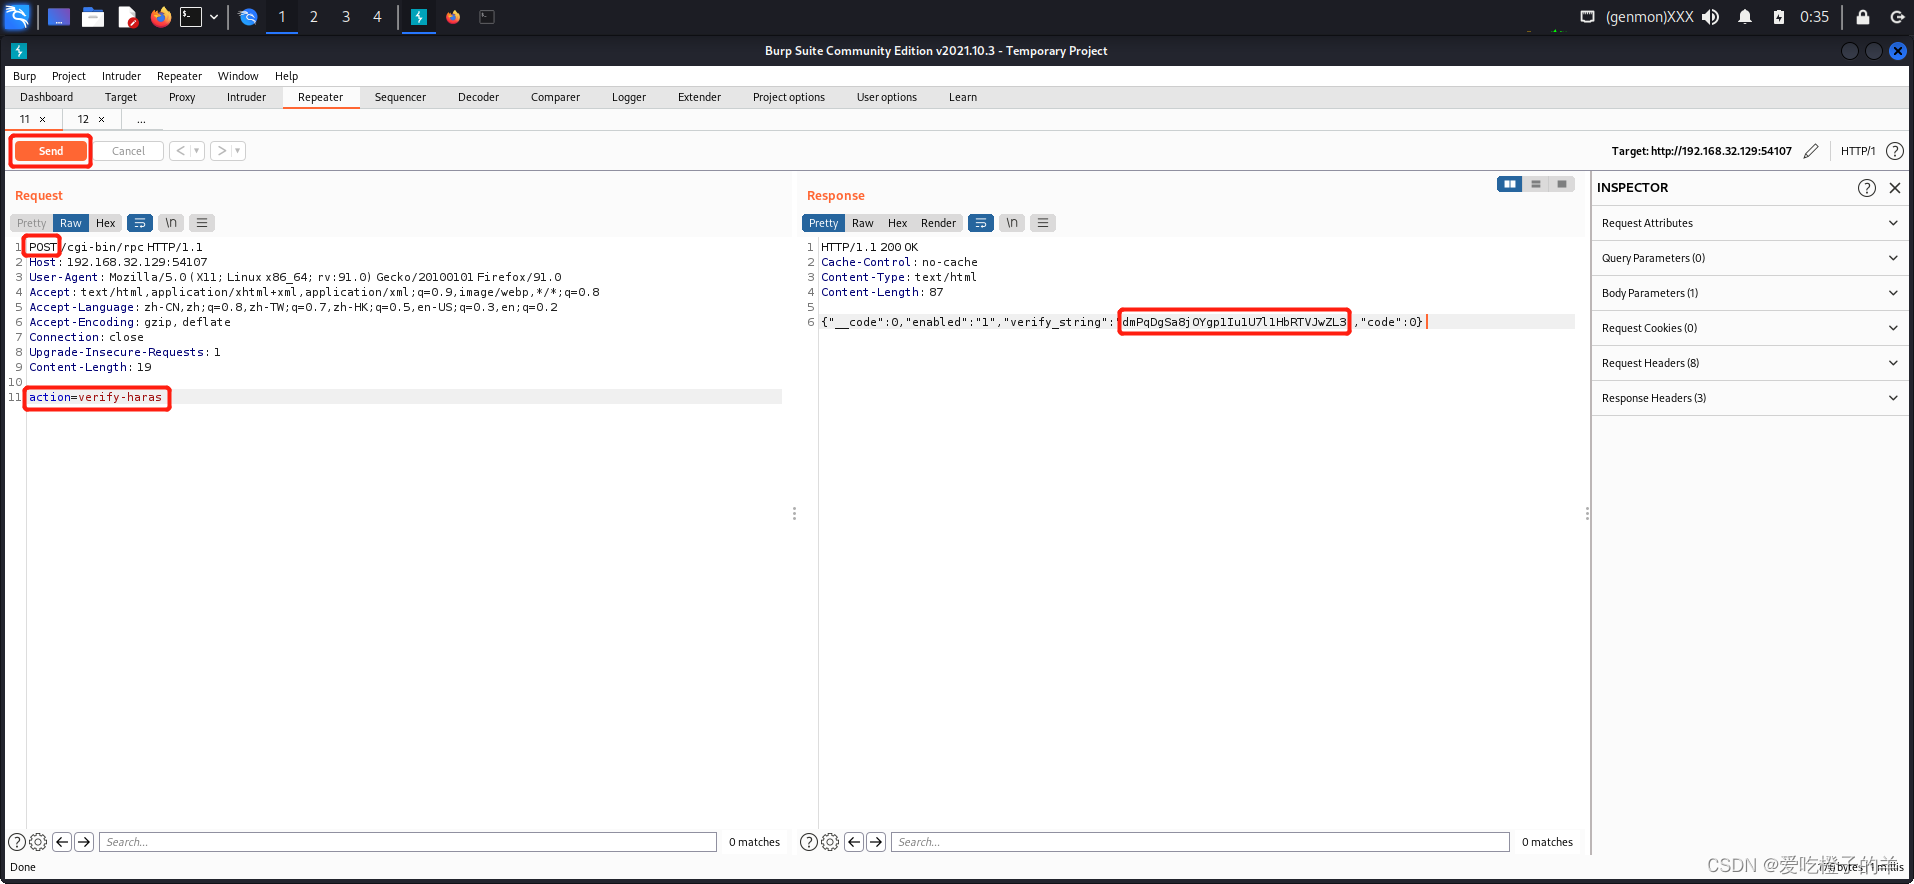Open Repeater help question-mark icon

coord(1894,151)
